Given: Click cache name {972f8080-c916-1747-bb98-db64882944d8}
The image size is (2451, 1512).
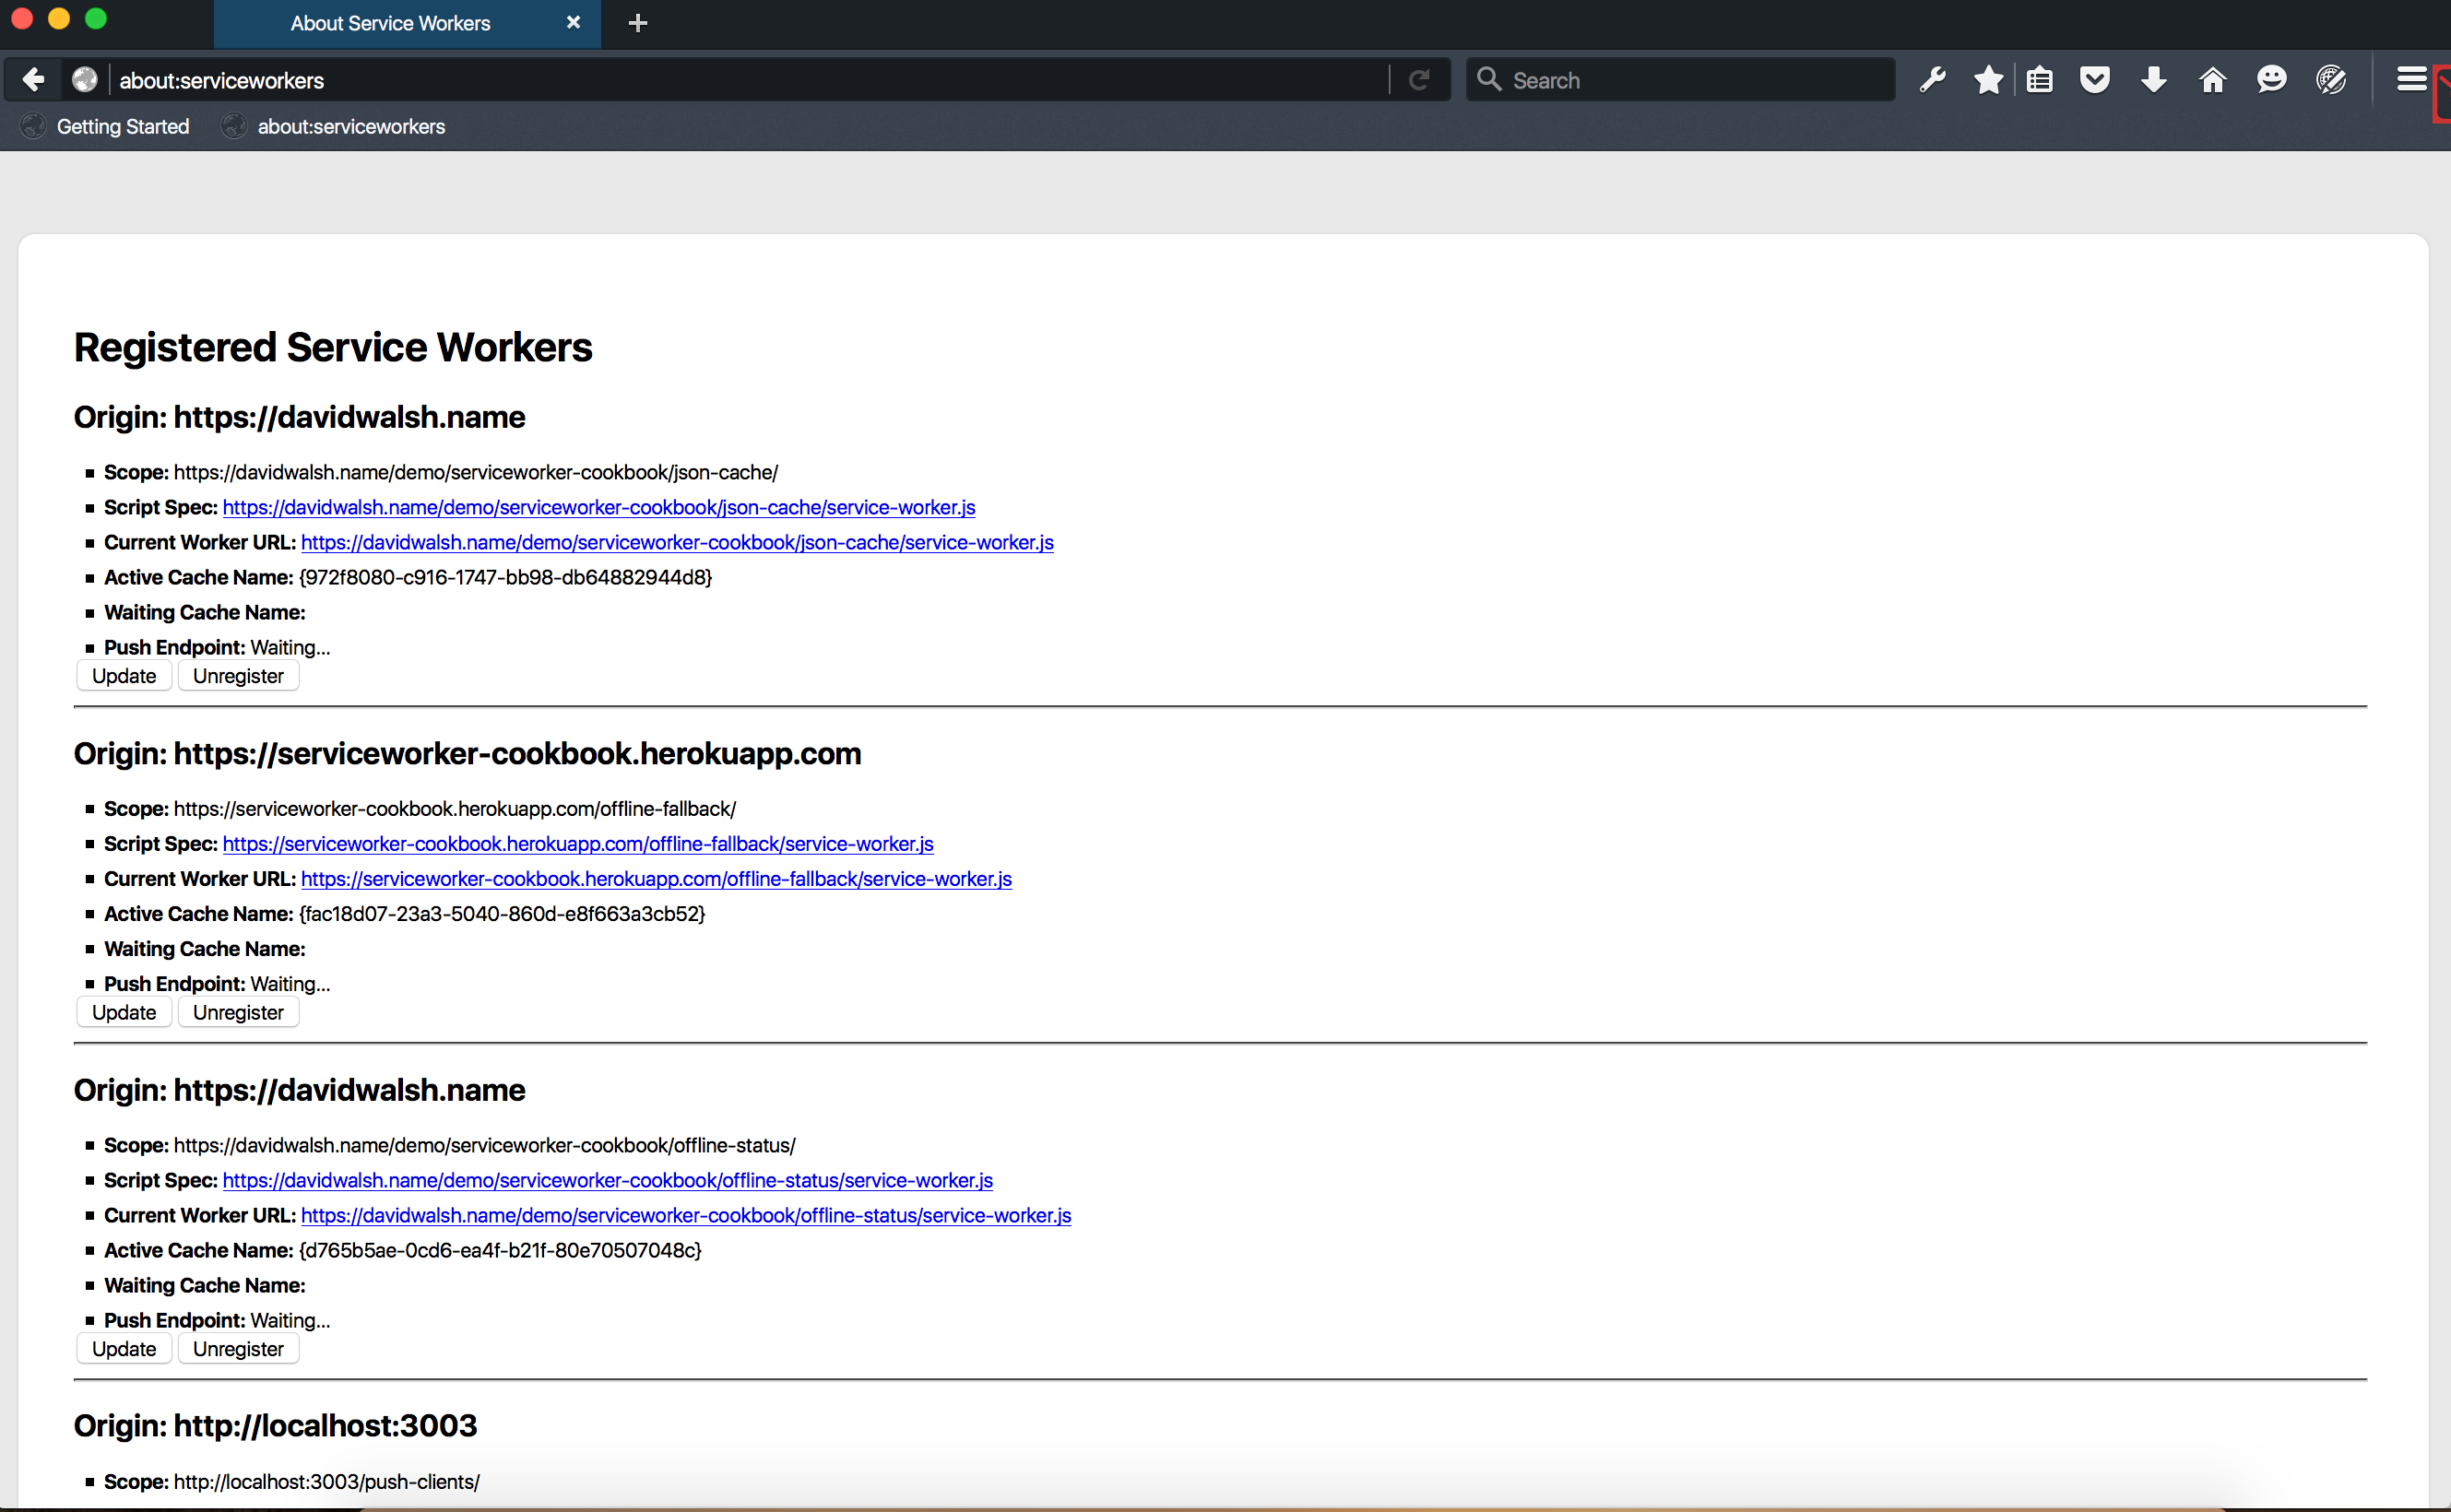Looking at the screenshot, I should (505, 577).
